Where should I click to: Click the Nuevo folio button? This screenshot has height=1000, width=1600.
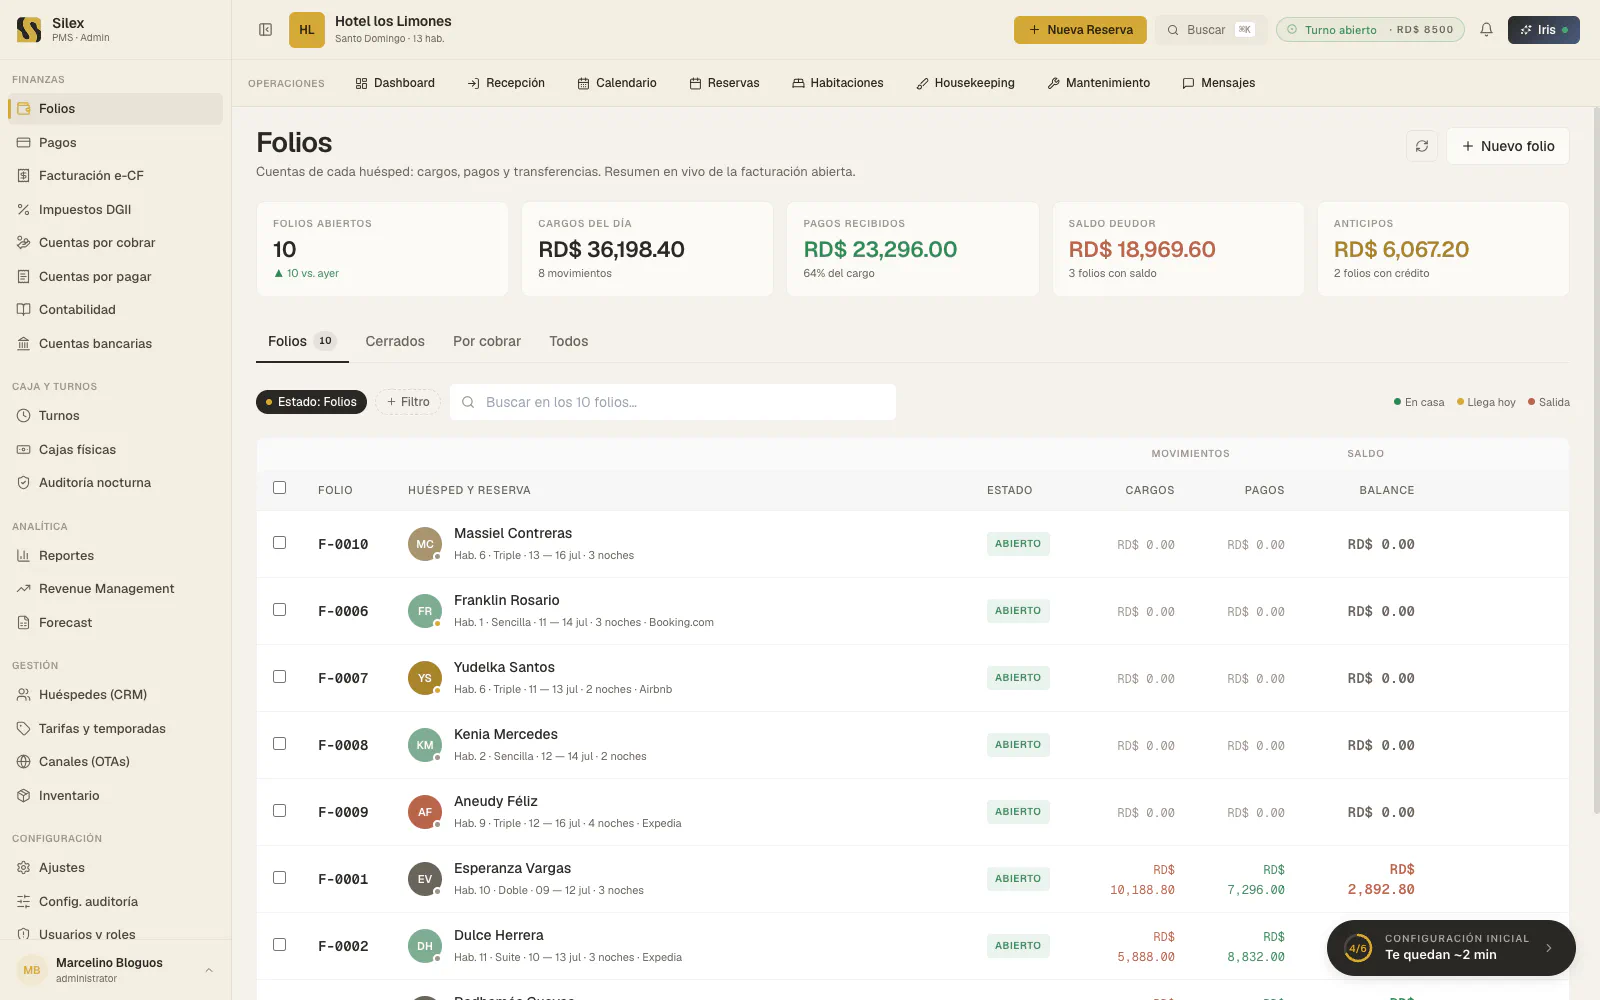point(1508,146)
